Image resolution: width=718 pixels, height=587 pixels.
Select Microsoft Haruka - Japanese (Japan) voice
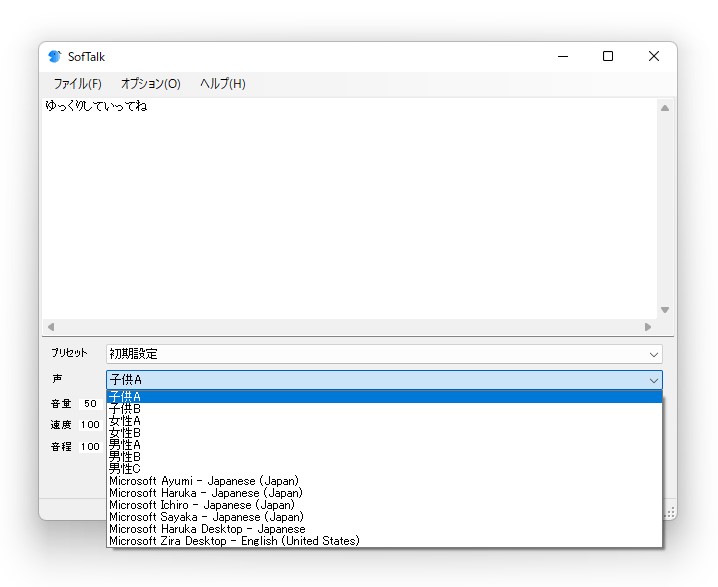[x=384, y=493]
